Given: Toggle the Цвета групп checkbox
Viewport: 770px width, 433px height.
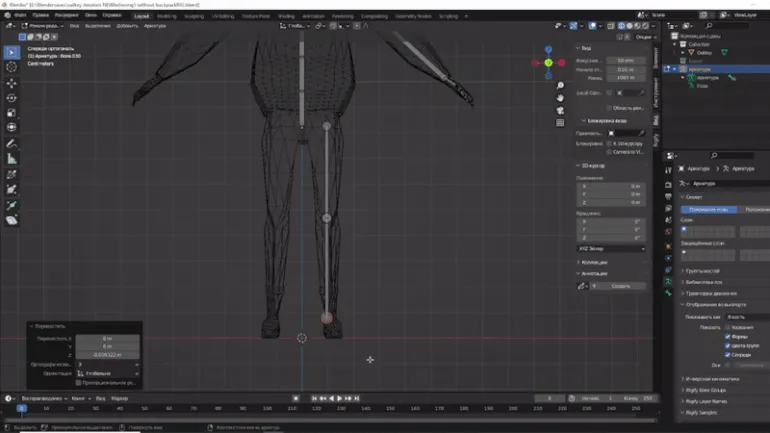Looking at the screenshot, I should pyautogui.click(x=728, y=345).
